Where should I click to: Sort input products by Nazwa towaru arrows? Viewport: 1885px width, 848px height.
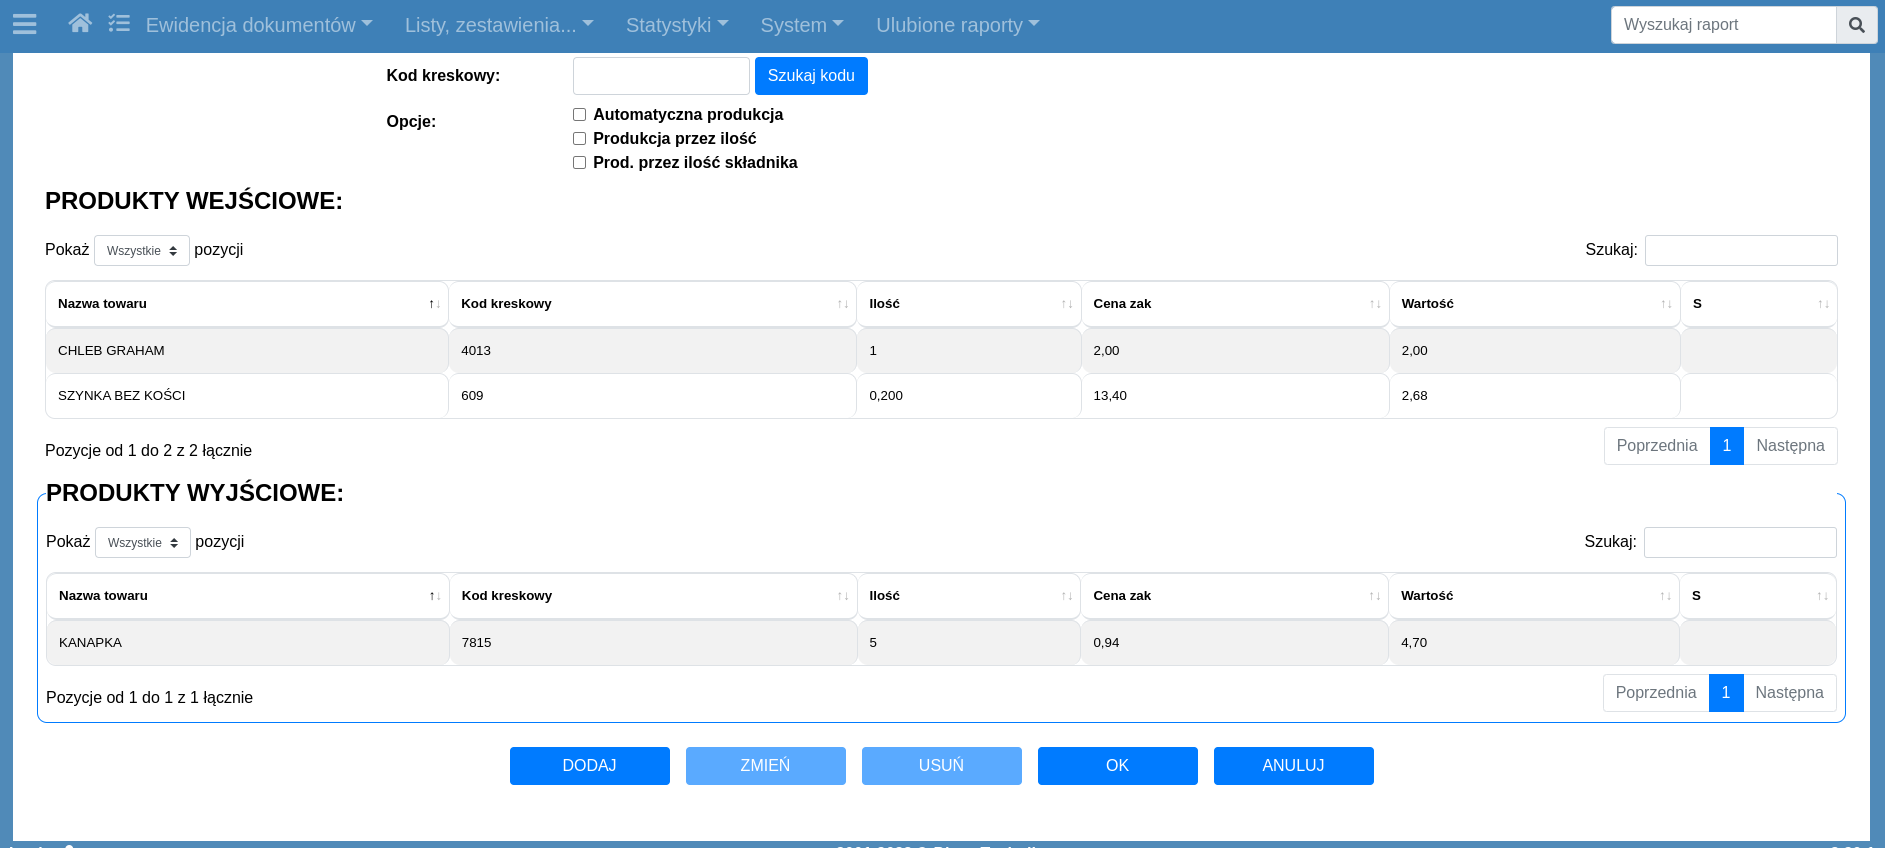[434, 304]
